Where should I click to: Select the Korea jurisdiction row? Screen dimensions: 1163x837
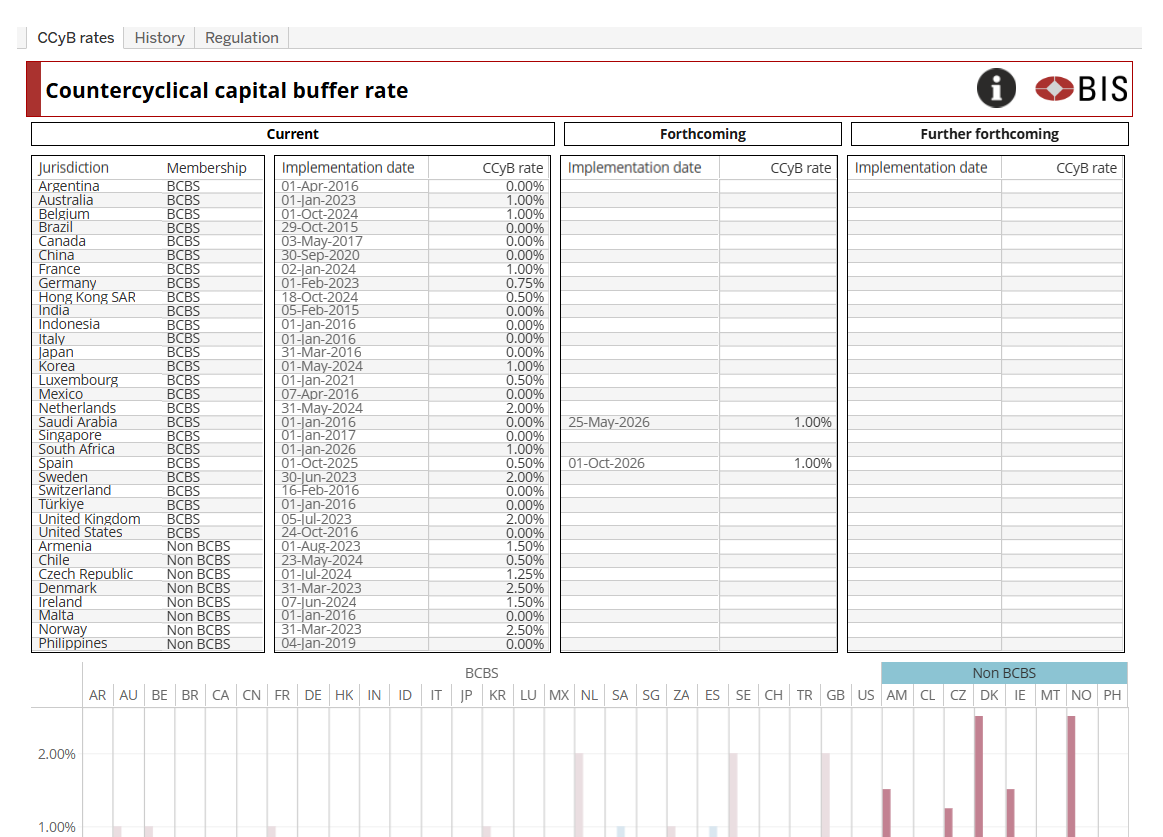[x=148, y=367]
